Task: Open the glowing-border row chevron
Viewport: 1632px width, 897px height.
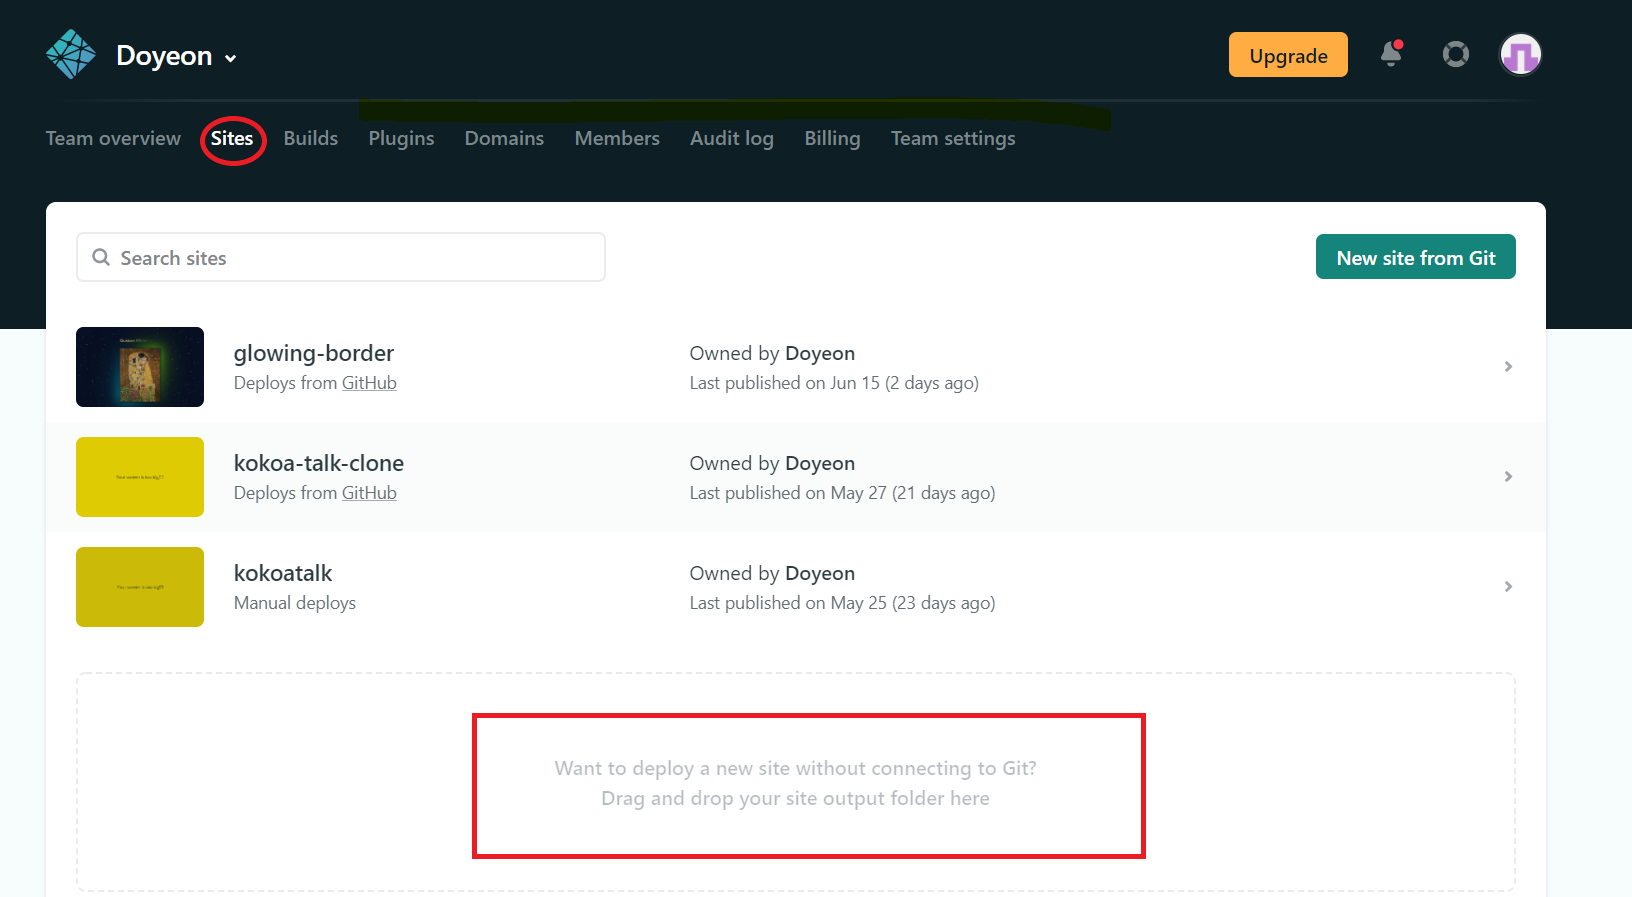Action: coord(1508,367)
